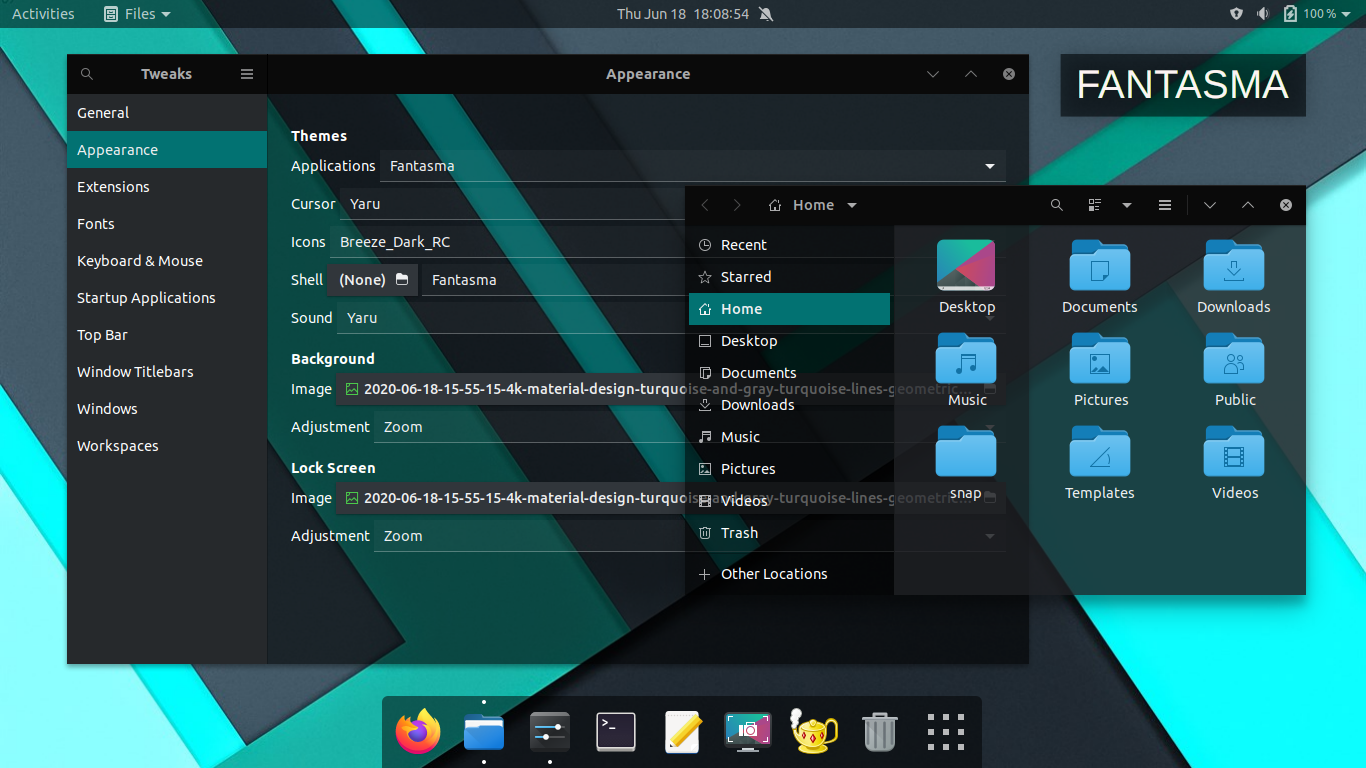Click the forward arrow in Files window
Screen dimensions: 1366x768
pos(737,205)
